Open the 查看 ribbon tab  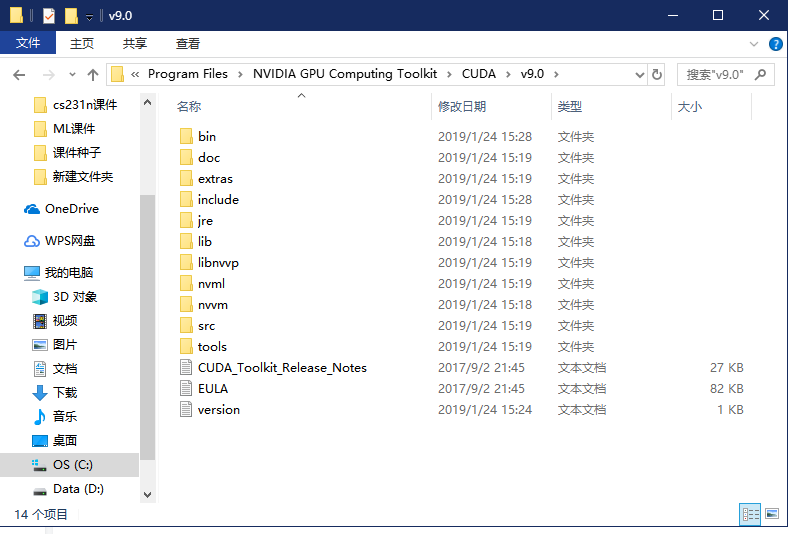point(188,44)
